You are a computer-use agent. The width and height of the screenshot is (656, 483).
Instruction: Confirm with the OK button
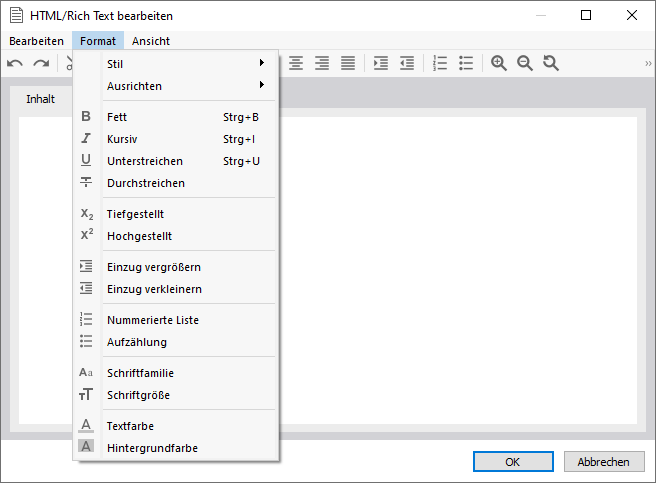513,462
